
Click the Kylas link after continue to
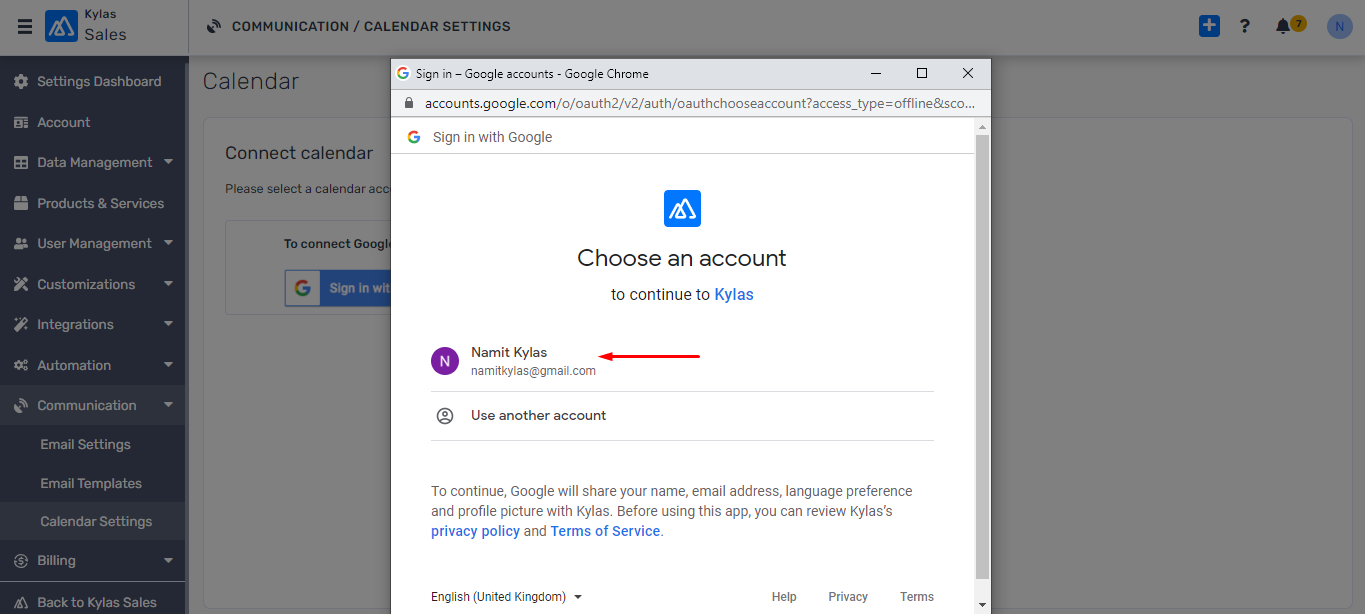(734, 294)
